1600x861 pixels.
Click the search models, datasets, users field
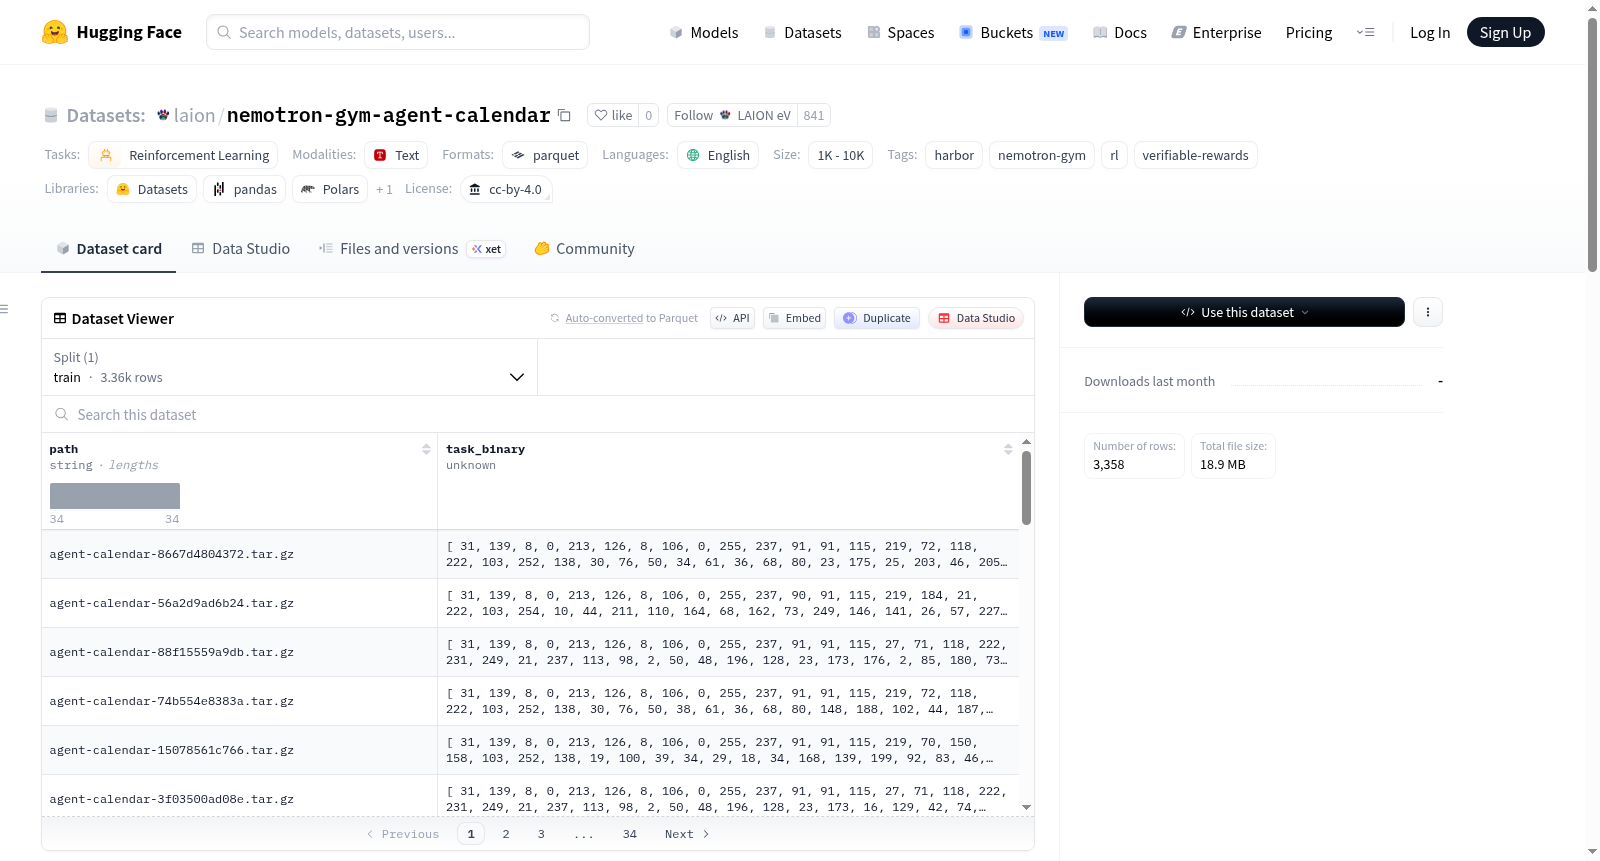(398, 32)
